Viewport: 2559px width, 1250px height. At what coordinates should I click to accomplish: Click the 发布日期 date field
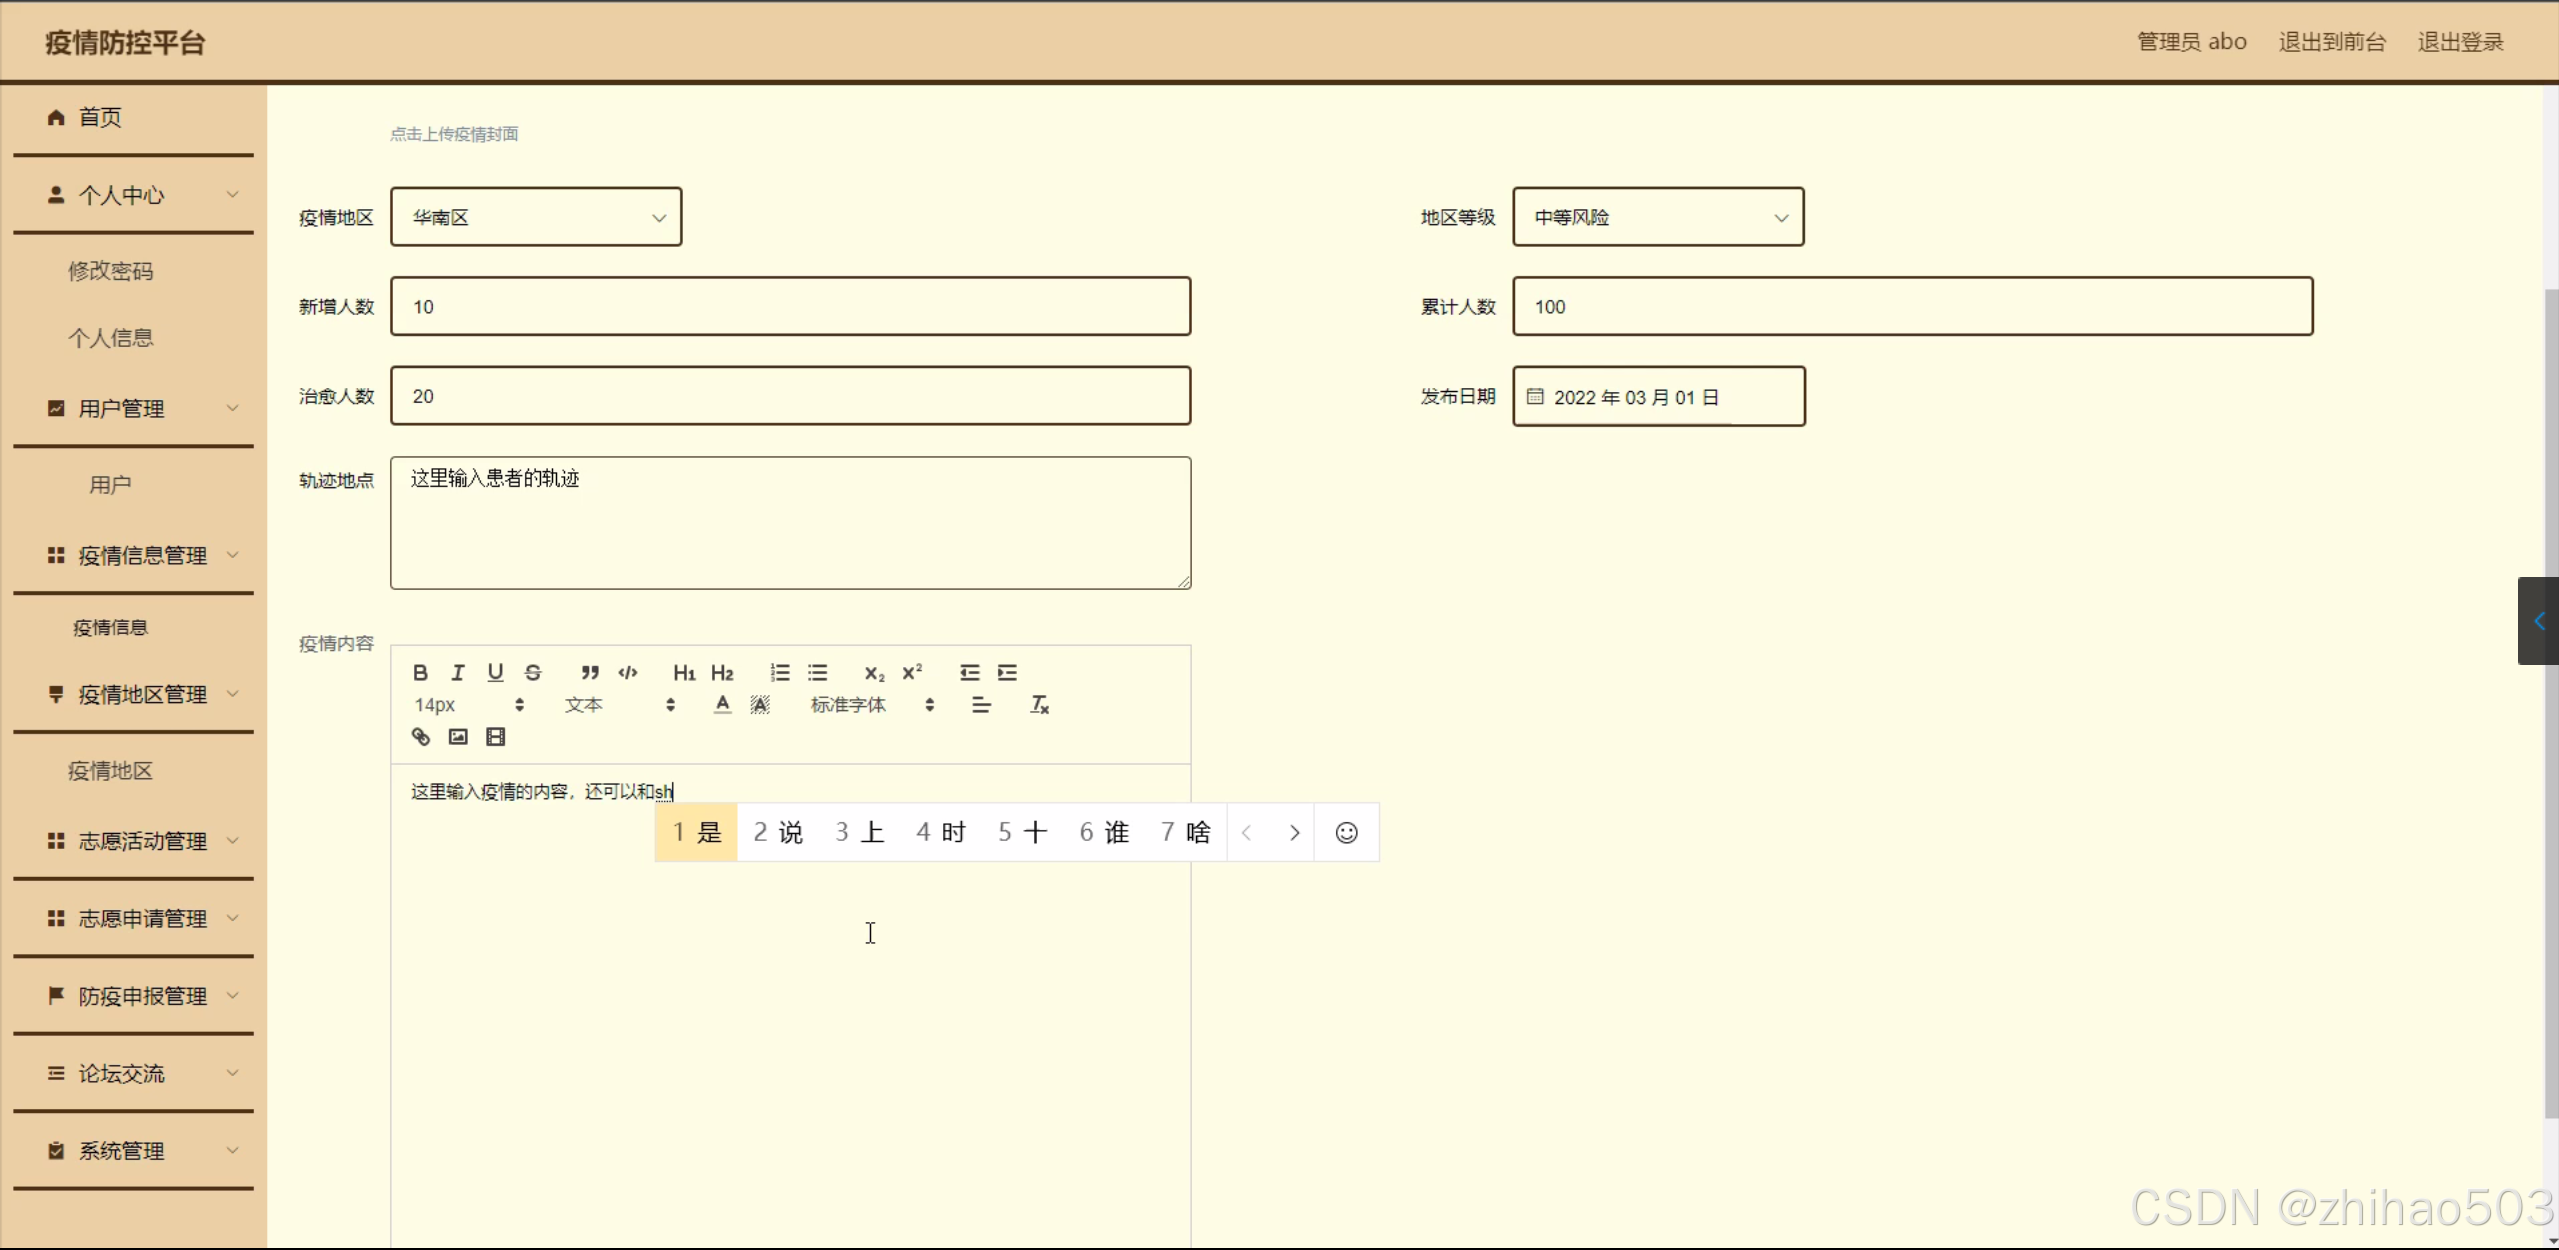pos(1657,397)
